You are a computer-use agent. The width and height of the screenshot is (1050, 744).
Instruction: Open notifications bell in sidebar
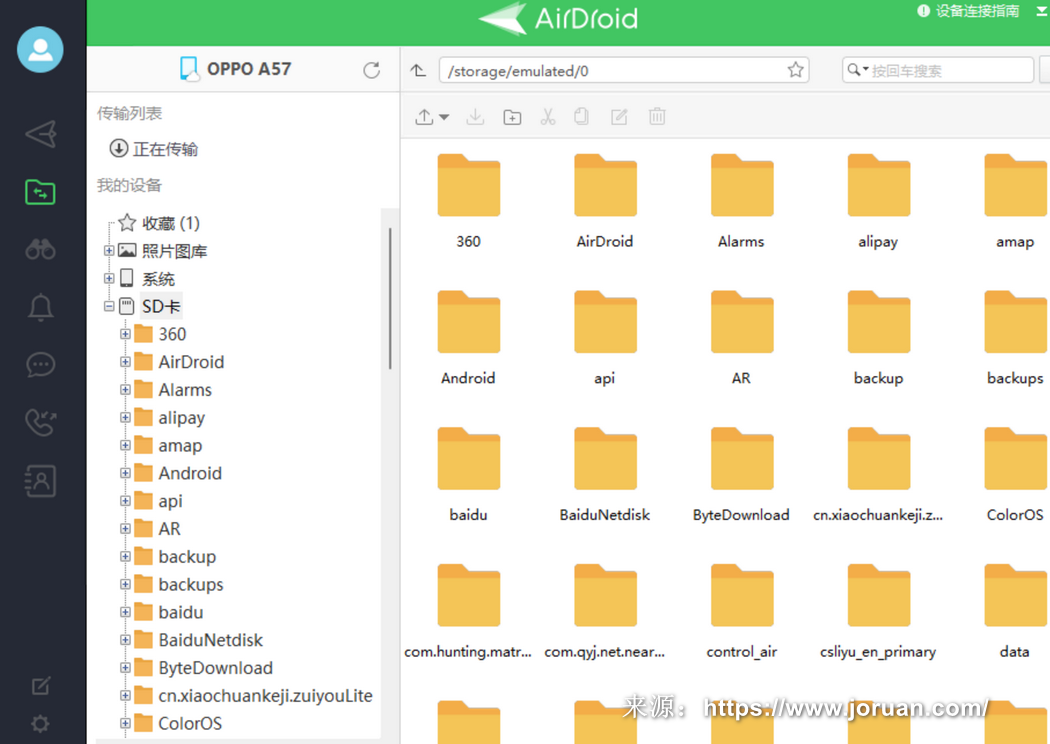click(40, 307)
